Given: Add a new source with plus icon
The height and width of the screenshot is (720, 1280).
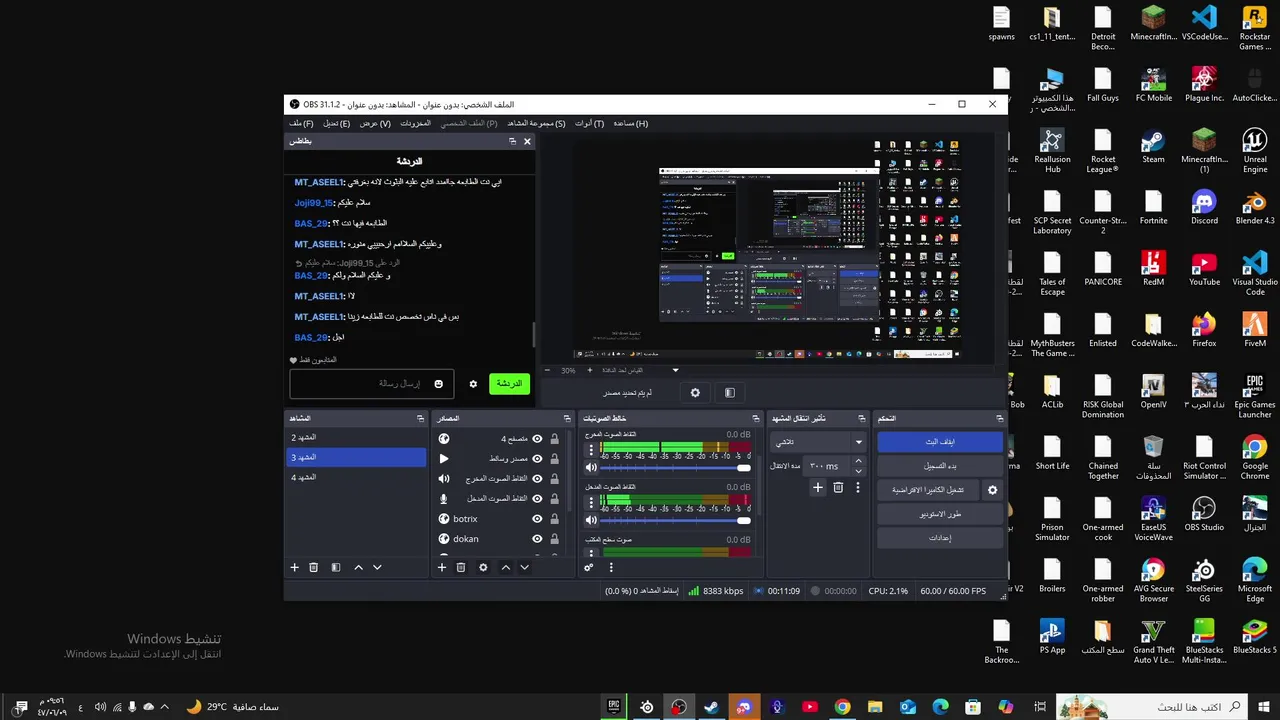Looking at the screenshot, I should point(441,567).
